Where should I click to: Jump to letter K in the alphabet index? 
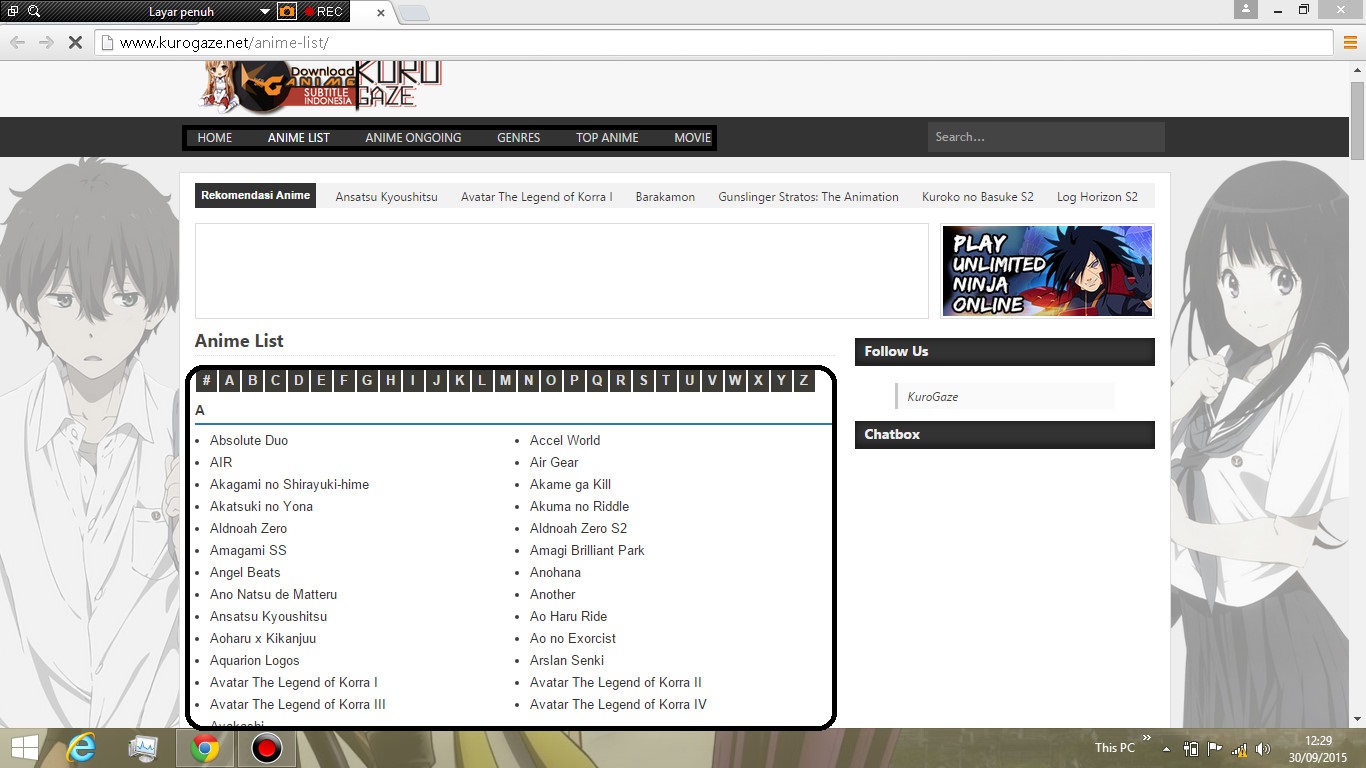click(x=460, y=380)
